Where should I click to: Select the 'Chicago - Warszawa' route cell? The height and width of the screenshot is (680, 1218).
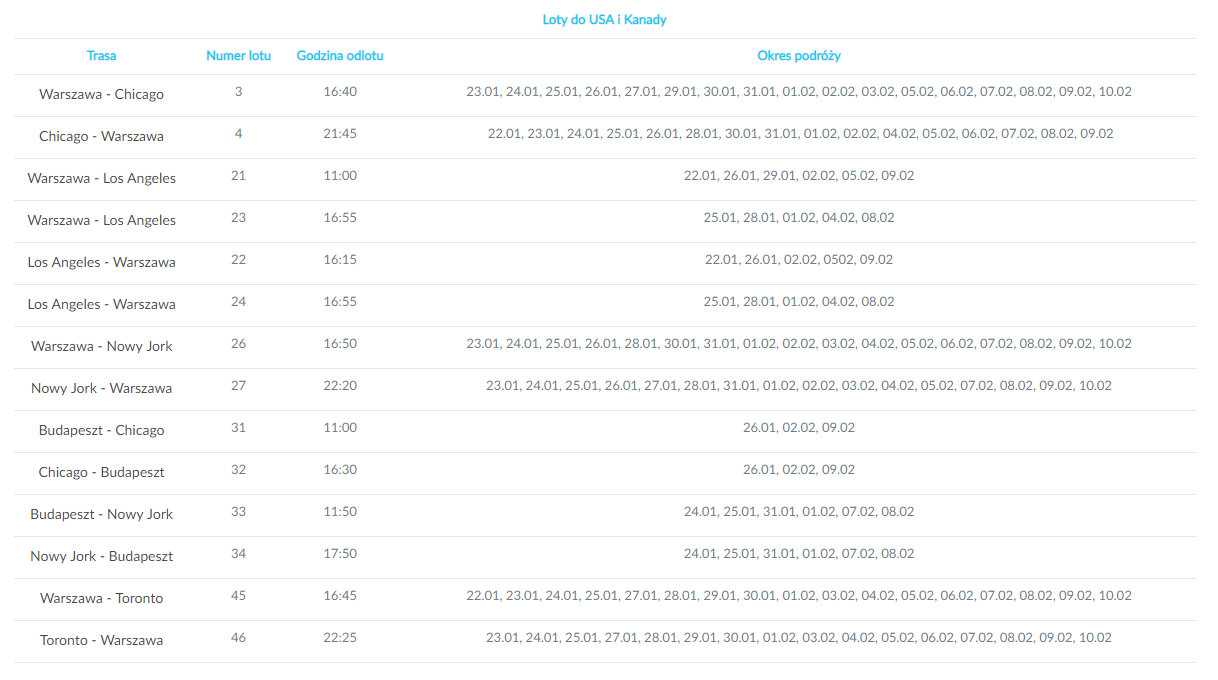(101, 136)
